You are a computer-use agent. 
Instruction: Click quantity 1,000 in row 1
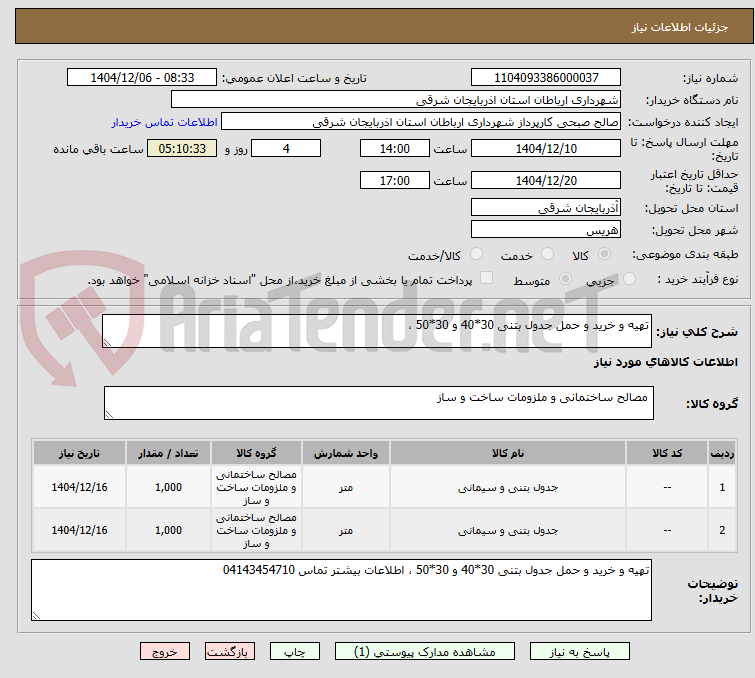[x=168, y=487]
